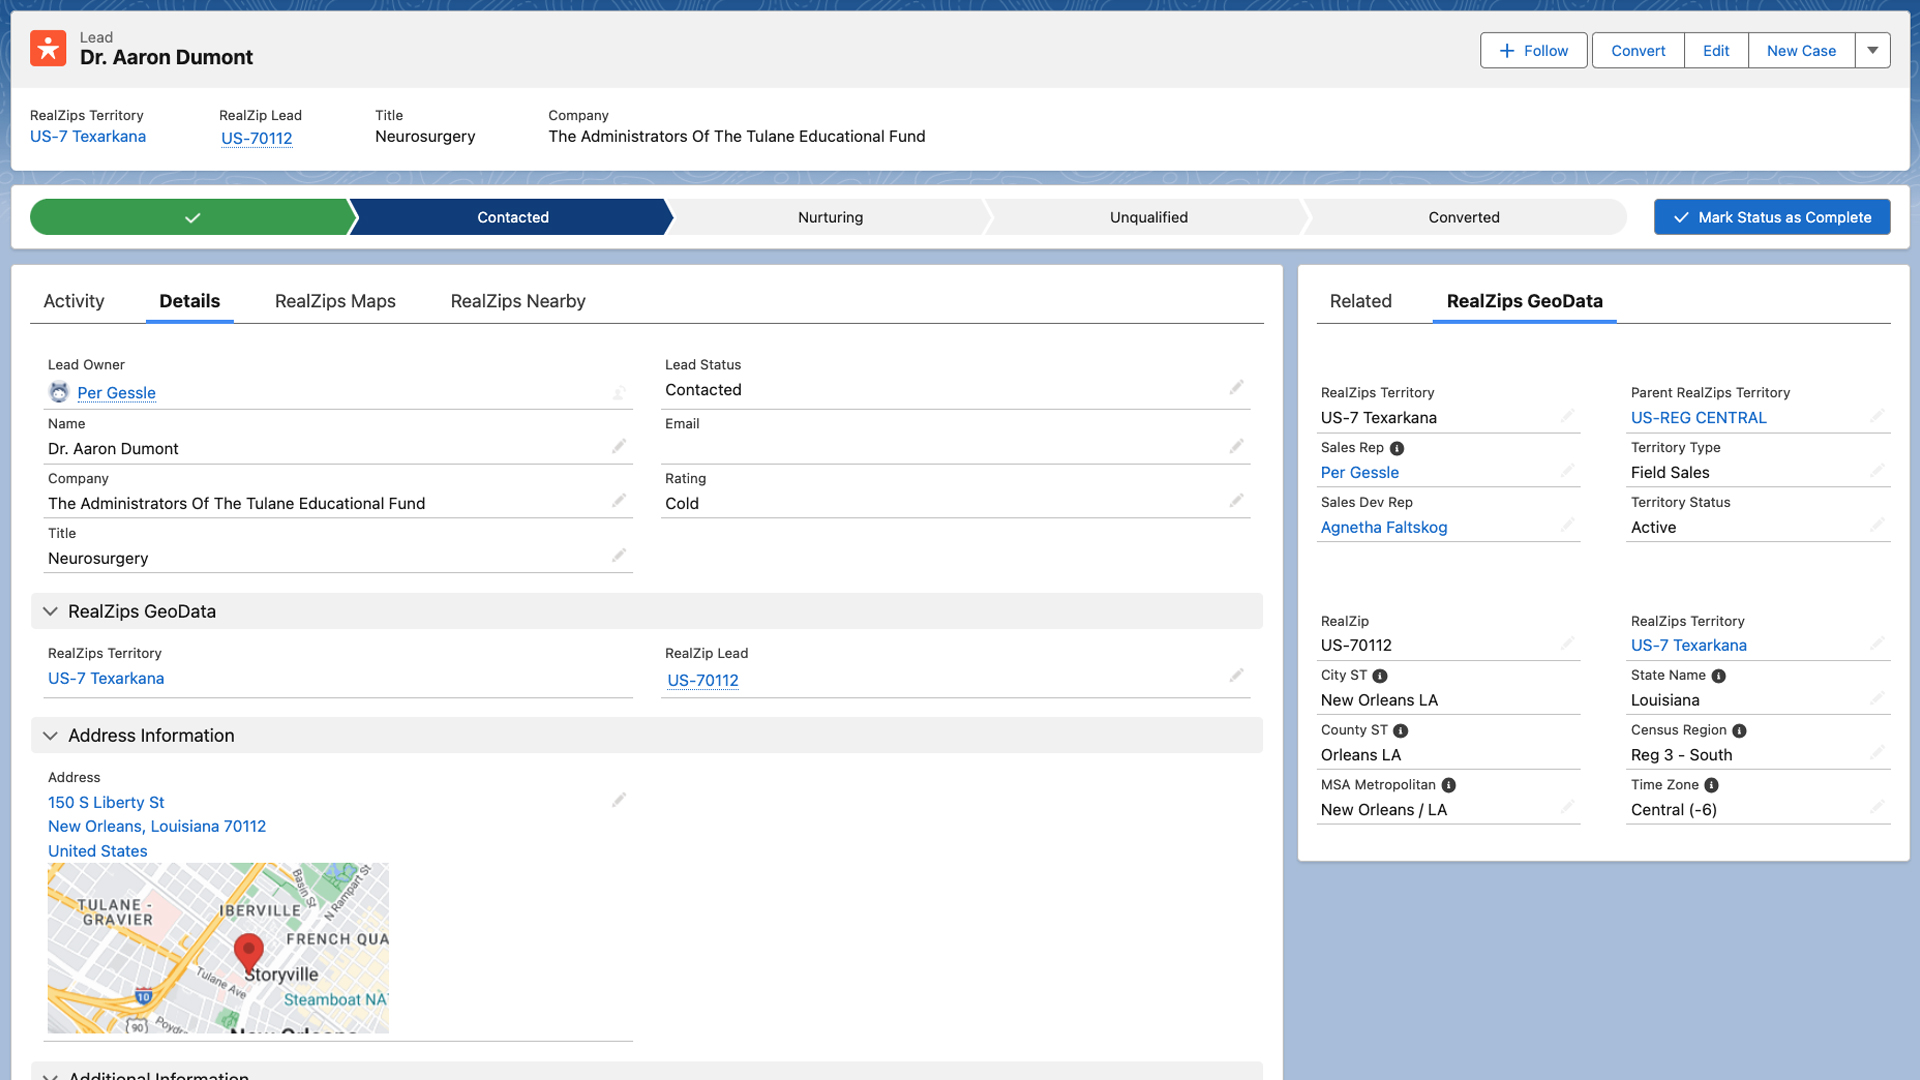Select Unqualified stage in status path

pyautogui.click(x=1149, y=217)
